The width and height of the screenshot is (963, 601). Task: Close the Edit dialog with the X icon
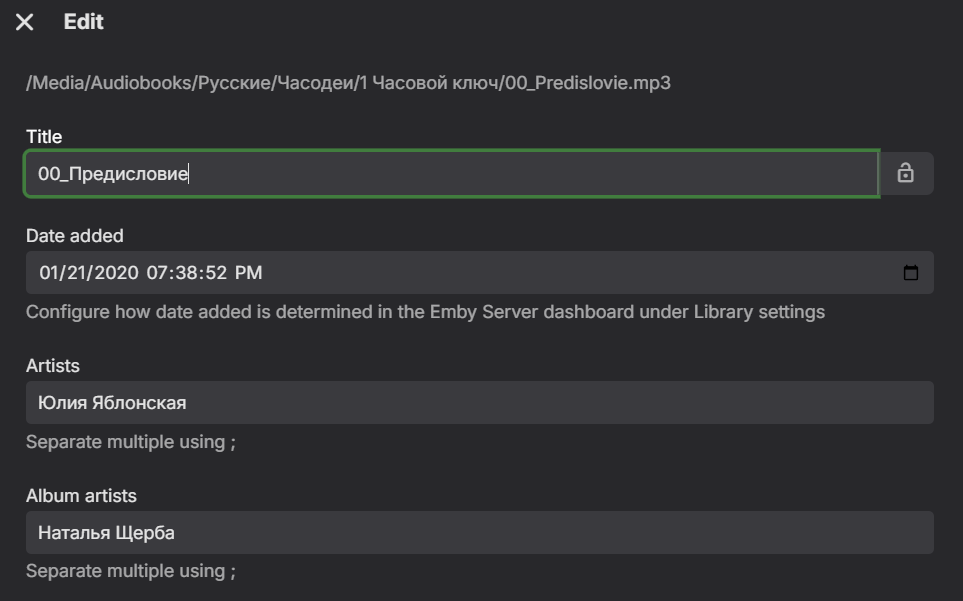(x=25, y=22)
